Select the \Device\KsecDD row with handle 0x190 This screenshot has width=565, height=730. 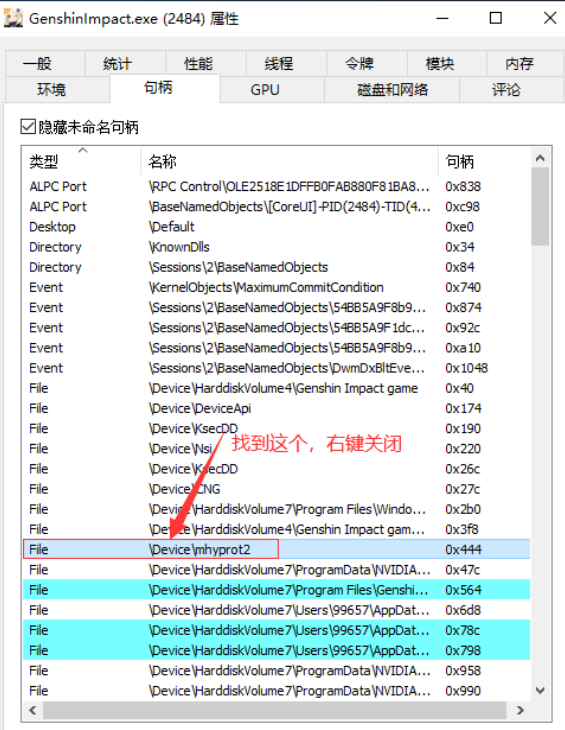[x=276, y=428]
